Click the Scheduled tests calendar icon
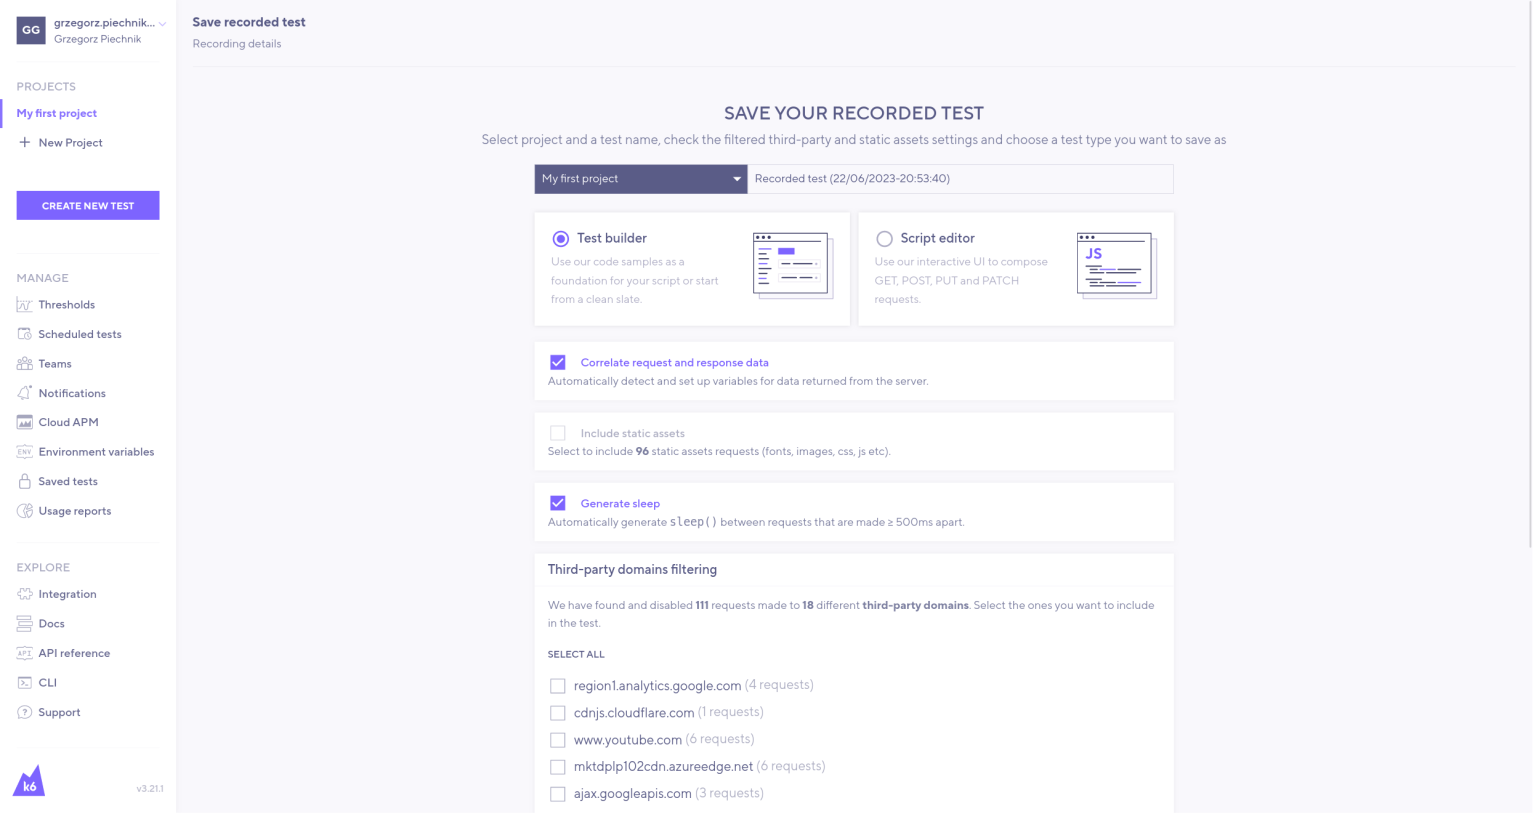Screen dimensions: 1536x814 24,334
